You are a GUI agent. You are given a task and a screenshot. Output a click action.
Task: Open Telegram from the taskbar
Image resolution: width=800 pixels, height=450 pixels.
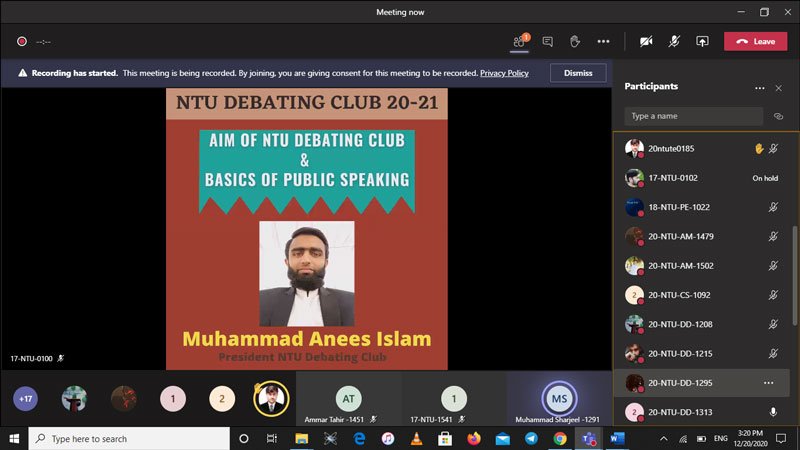[x=531, y=438]
